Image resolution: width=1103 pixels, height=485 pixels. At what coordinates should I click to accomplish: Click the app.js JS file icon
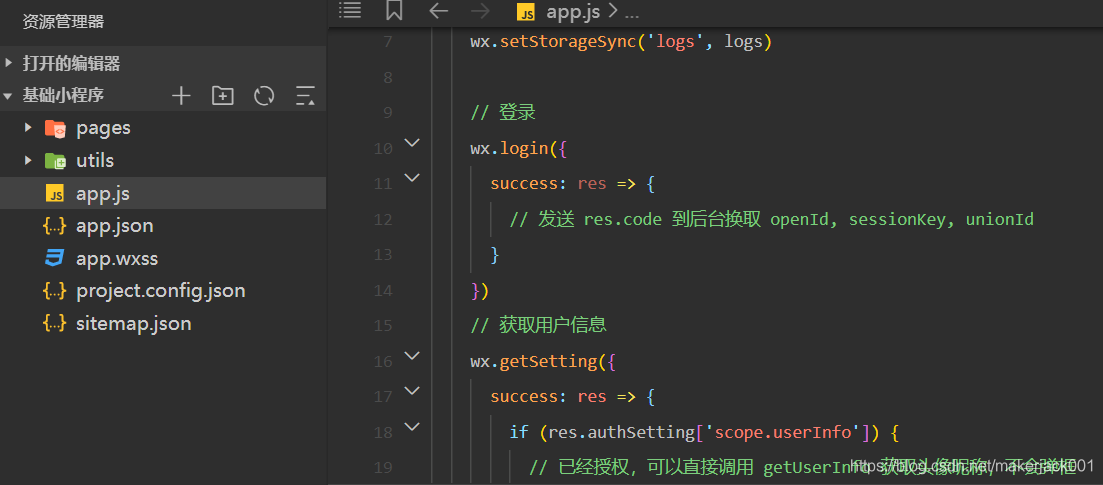55,193
